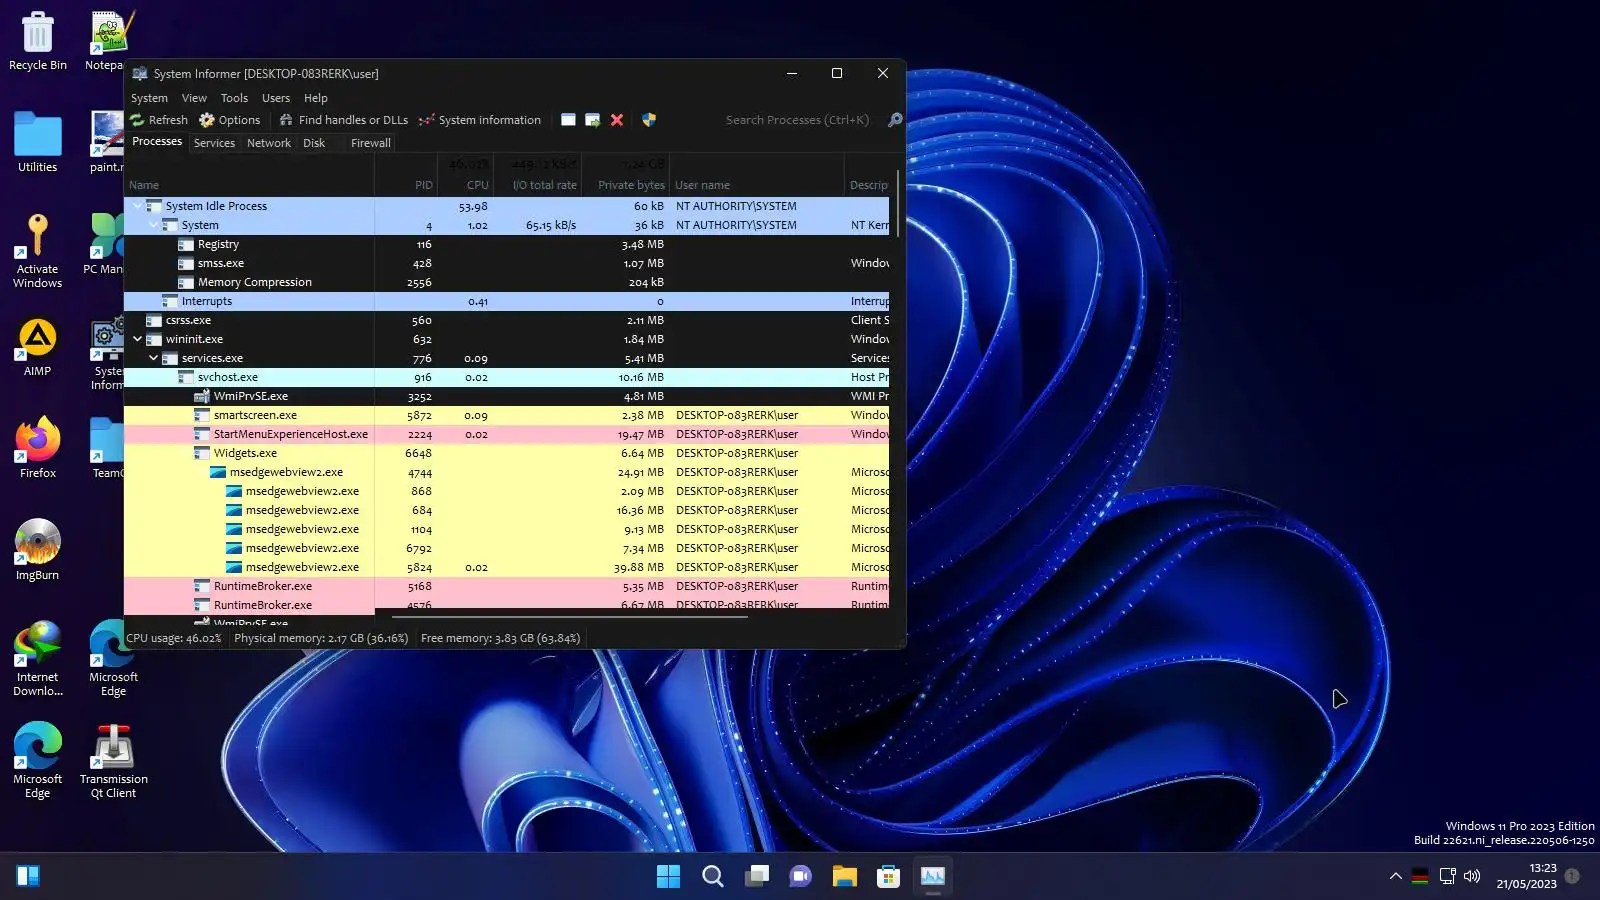Select the Activate Windows desktop shortcut

[x=38, y=251]
